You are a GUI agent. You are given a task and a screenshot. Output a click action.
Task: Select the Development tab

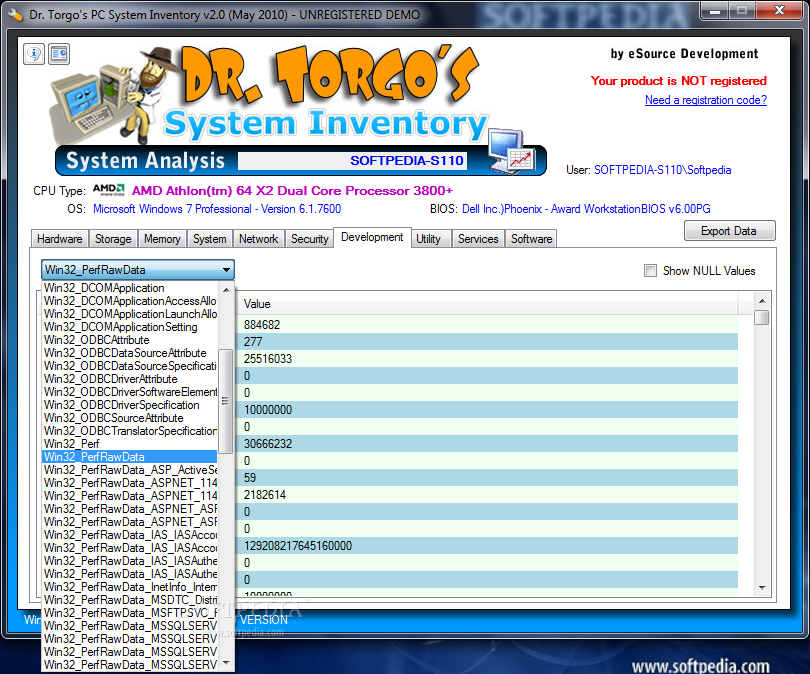tap(372, 237)
